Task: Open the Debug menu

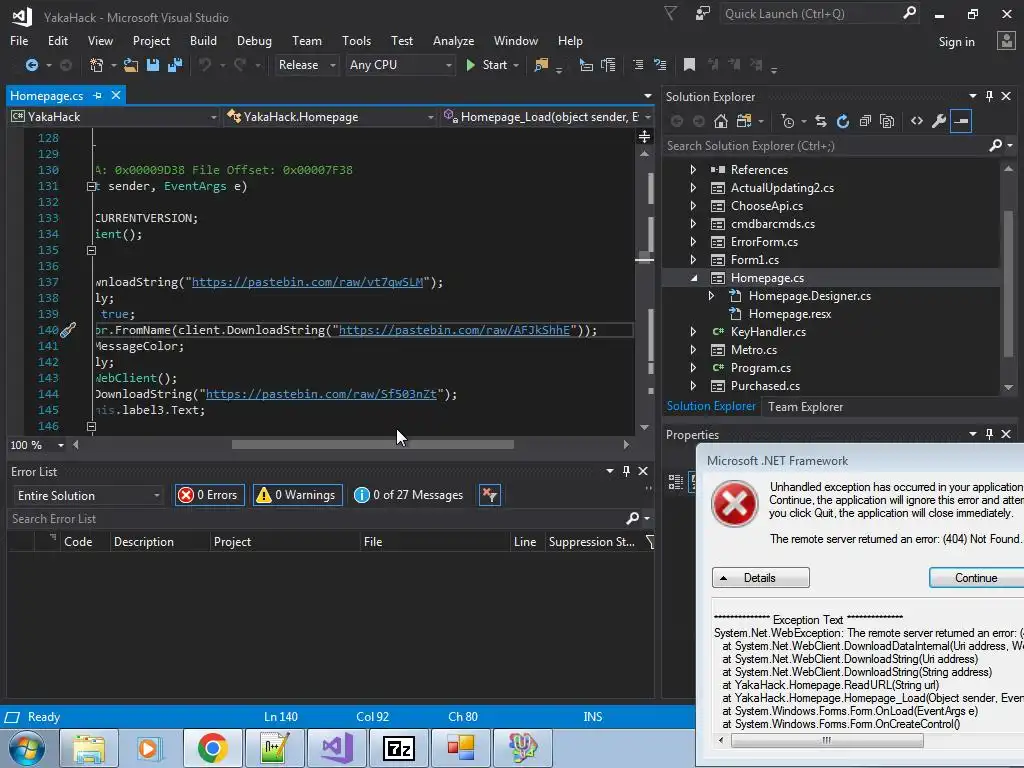Action: coord(254,40)
